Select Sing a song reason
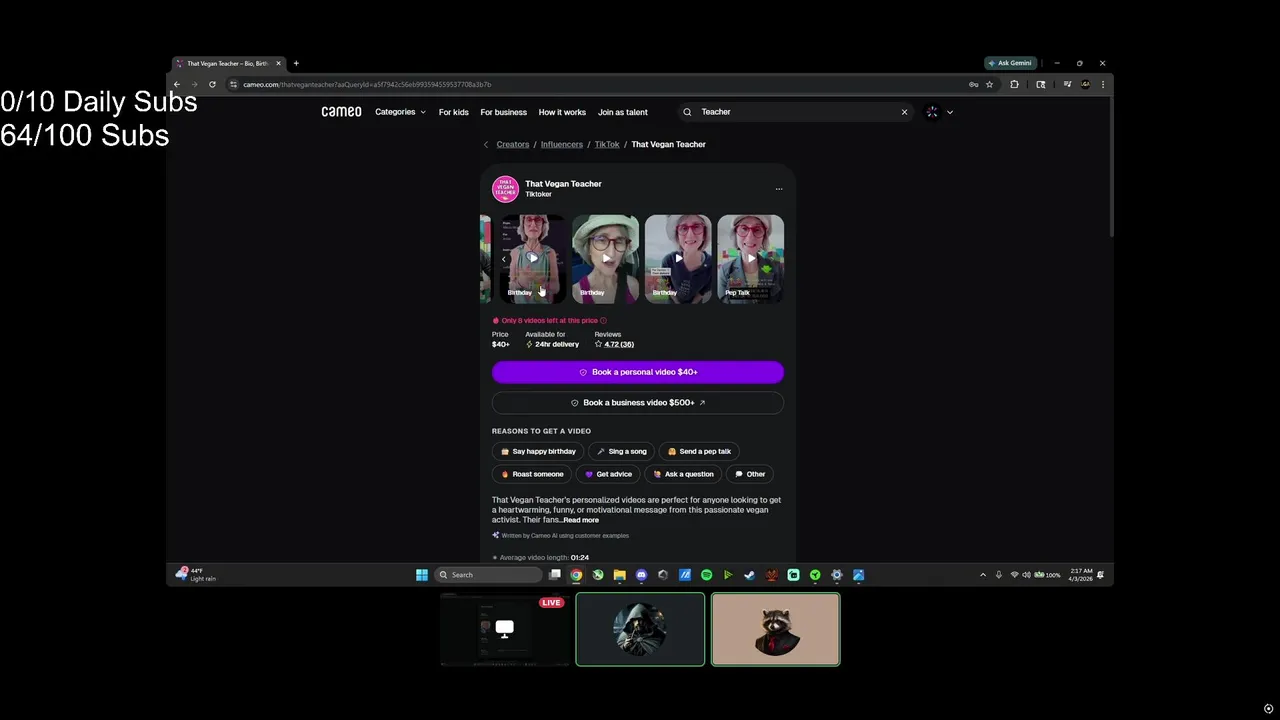 621,451
